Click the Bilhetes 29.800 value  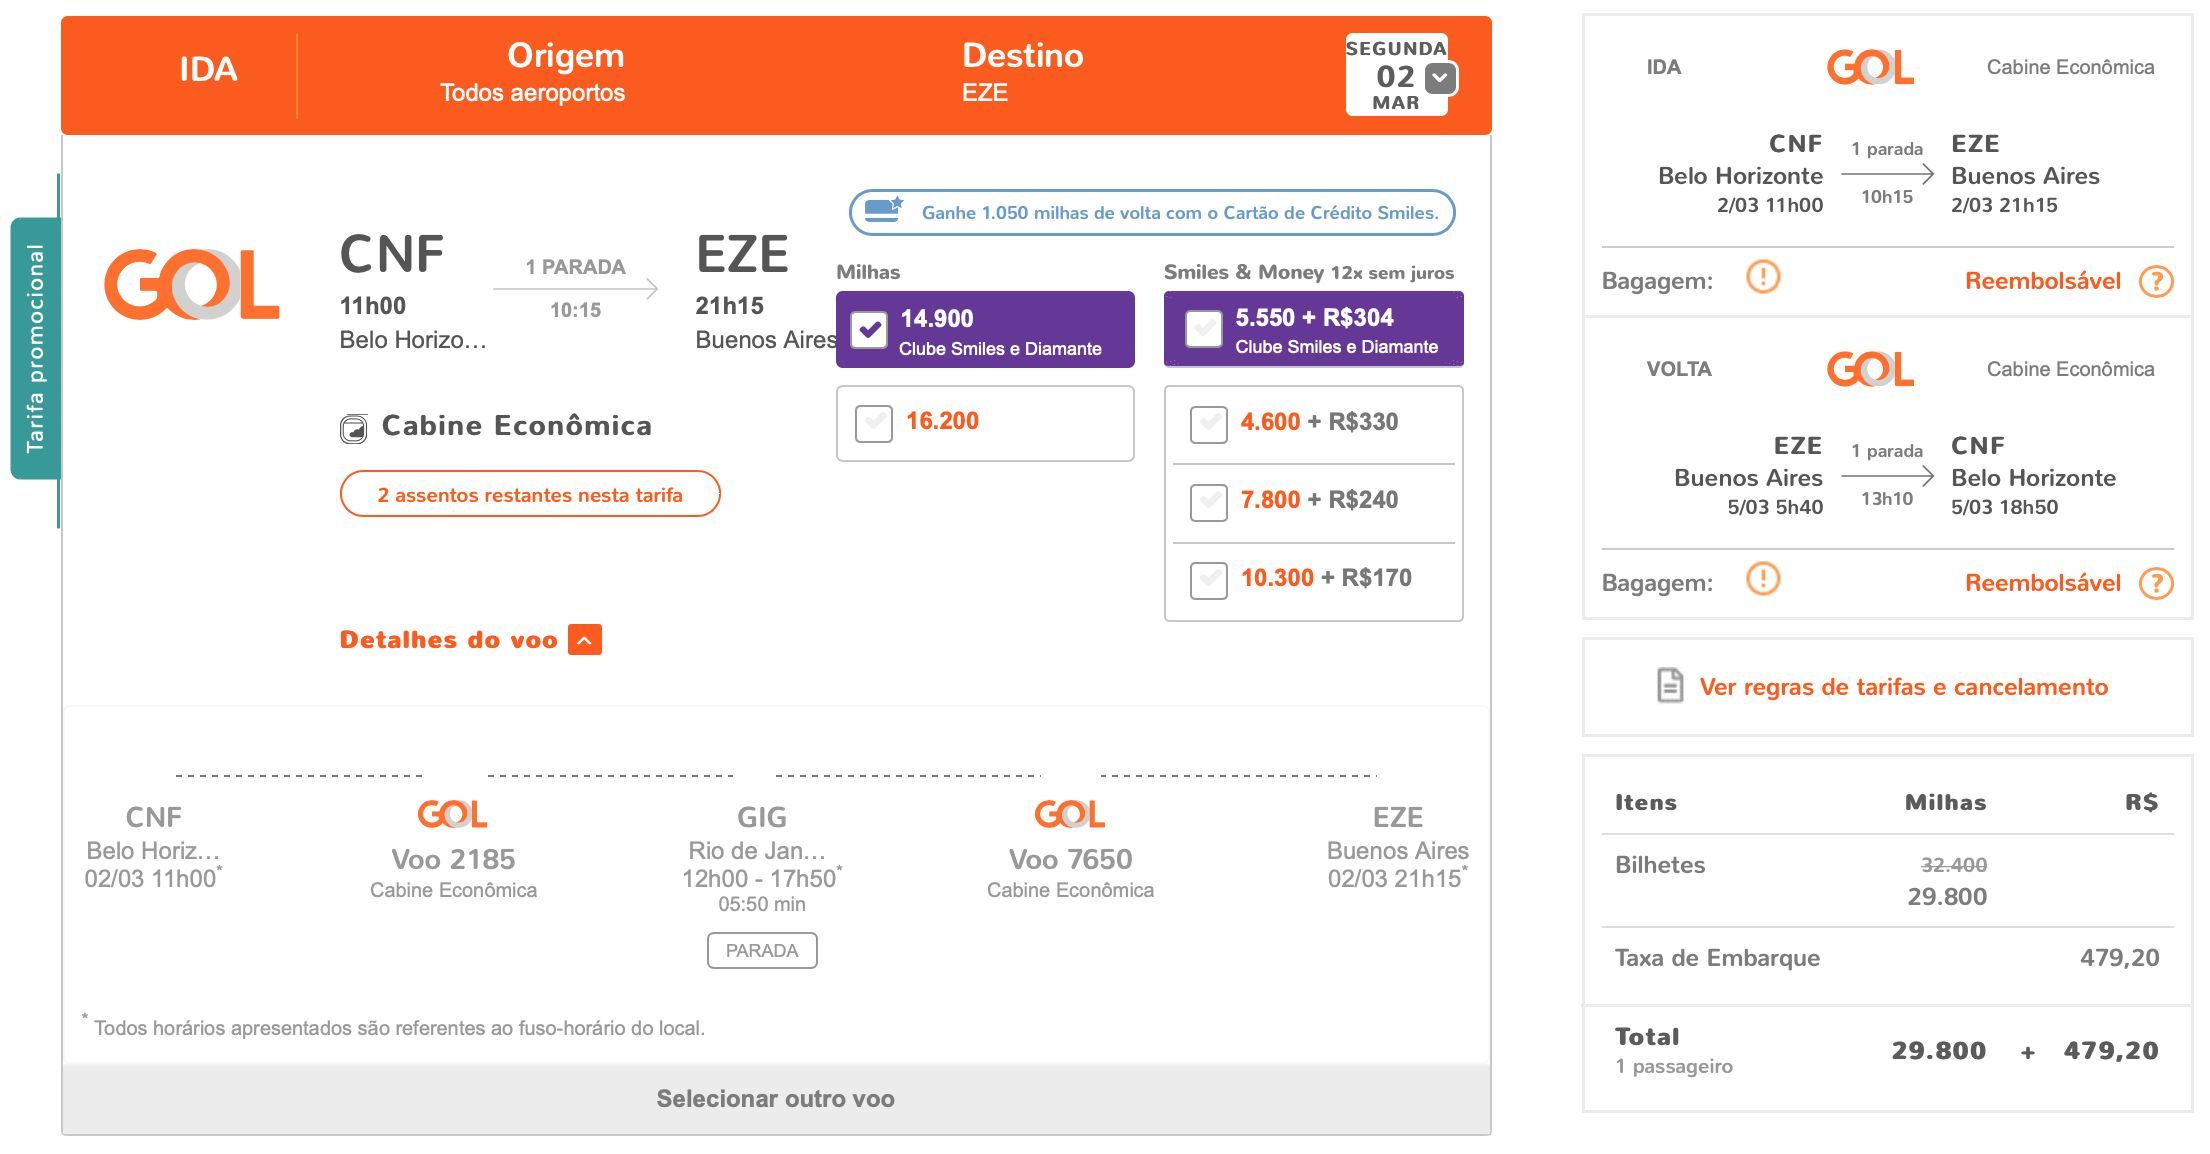coord(1946,897)
